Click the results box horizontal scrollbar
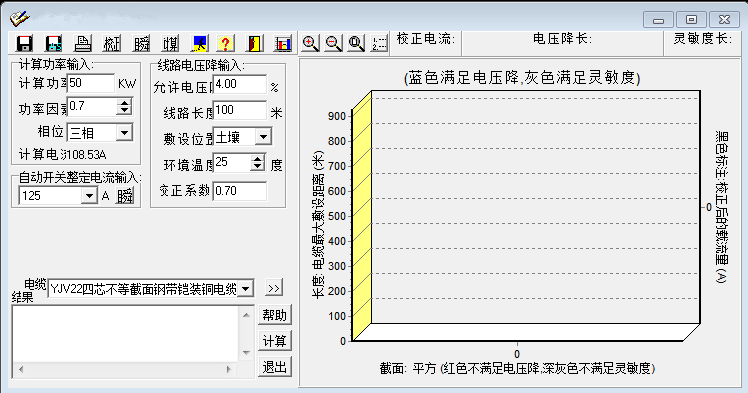Viewport: 748px width, 393px height. (x=125, y=369)
